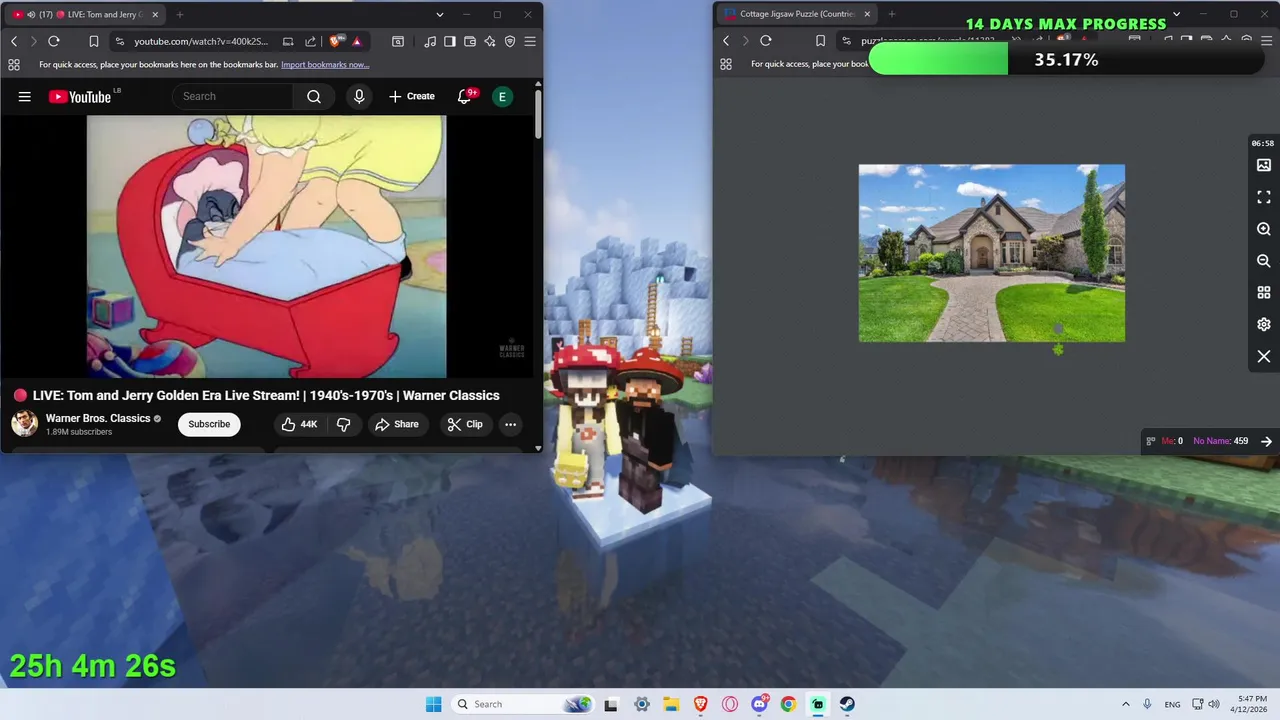Open Brave main menu in YouTube window
Viewport: 1280px width, 720px height.
pyautogui.click(x=530, y=41)
